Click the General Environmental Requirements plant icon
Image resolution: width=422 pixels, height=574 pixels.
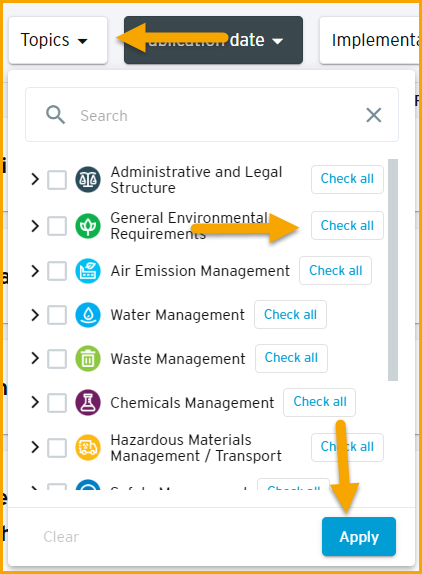(88, 226)
